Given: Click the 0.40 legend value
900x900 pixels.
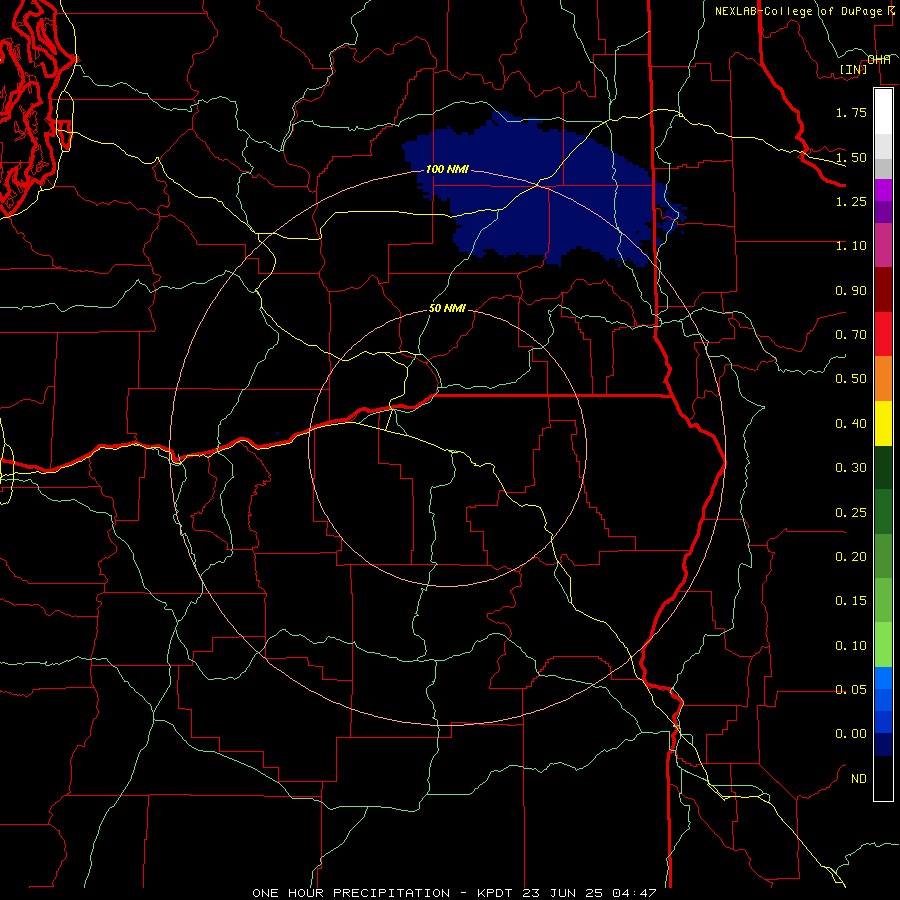Looking at the screenshot, I should pyautogui.click(x=851, y=424).
